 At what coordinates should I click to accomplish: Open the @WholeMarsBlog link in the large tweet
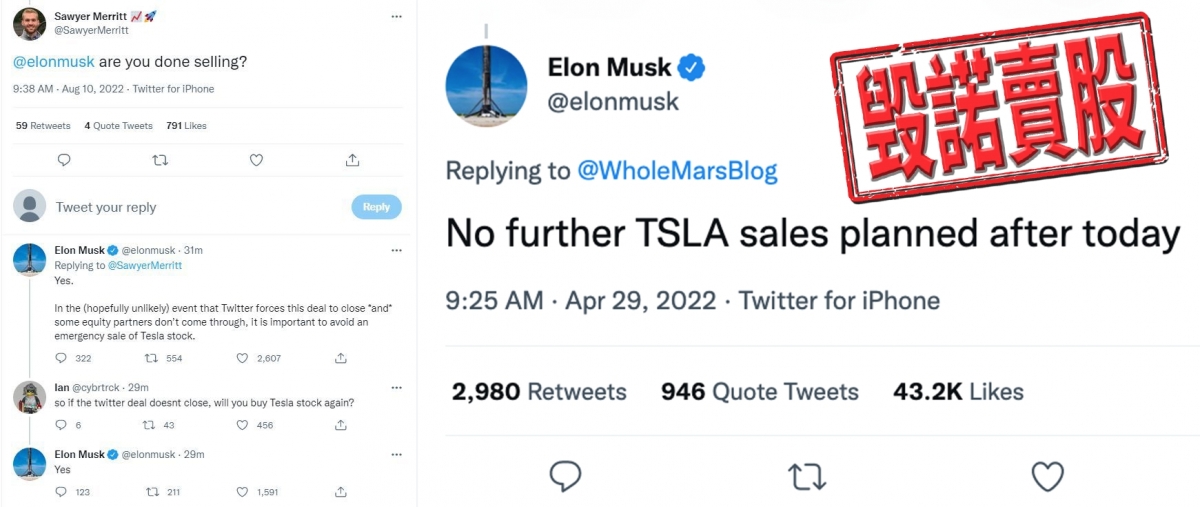pos(677,171)
